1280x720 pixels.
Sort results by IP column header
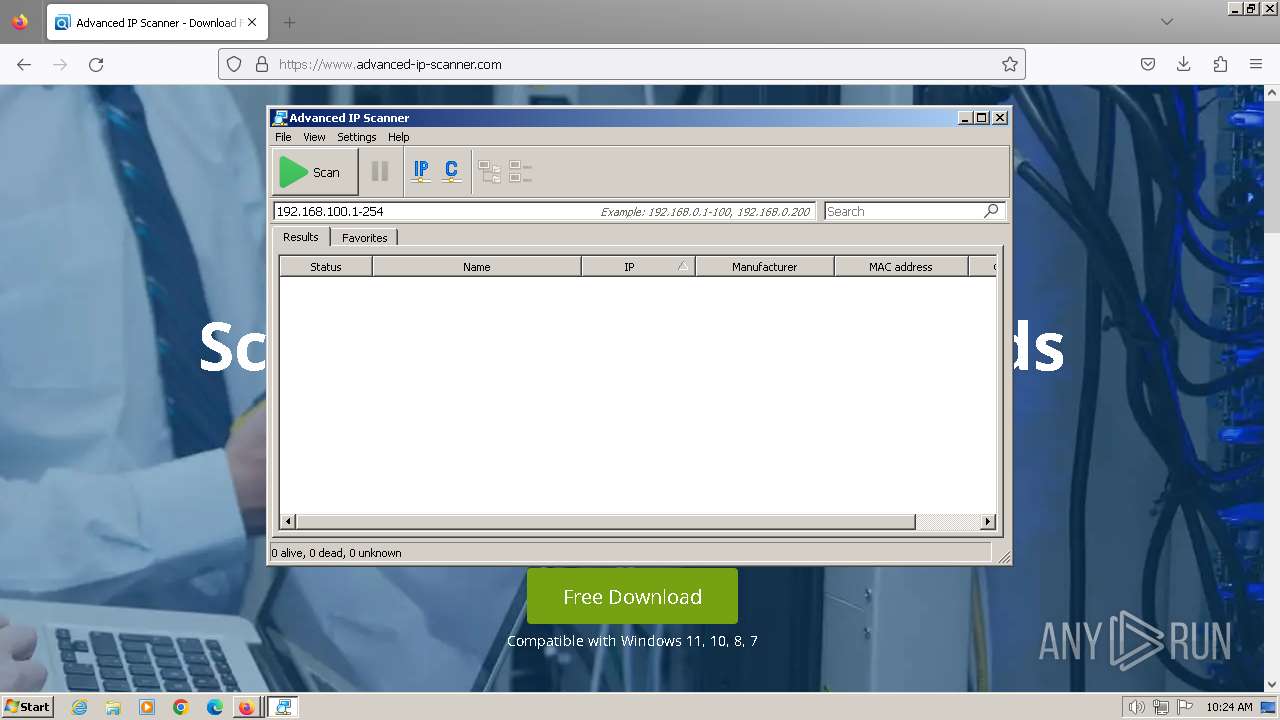click(638, 267)
